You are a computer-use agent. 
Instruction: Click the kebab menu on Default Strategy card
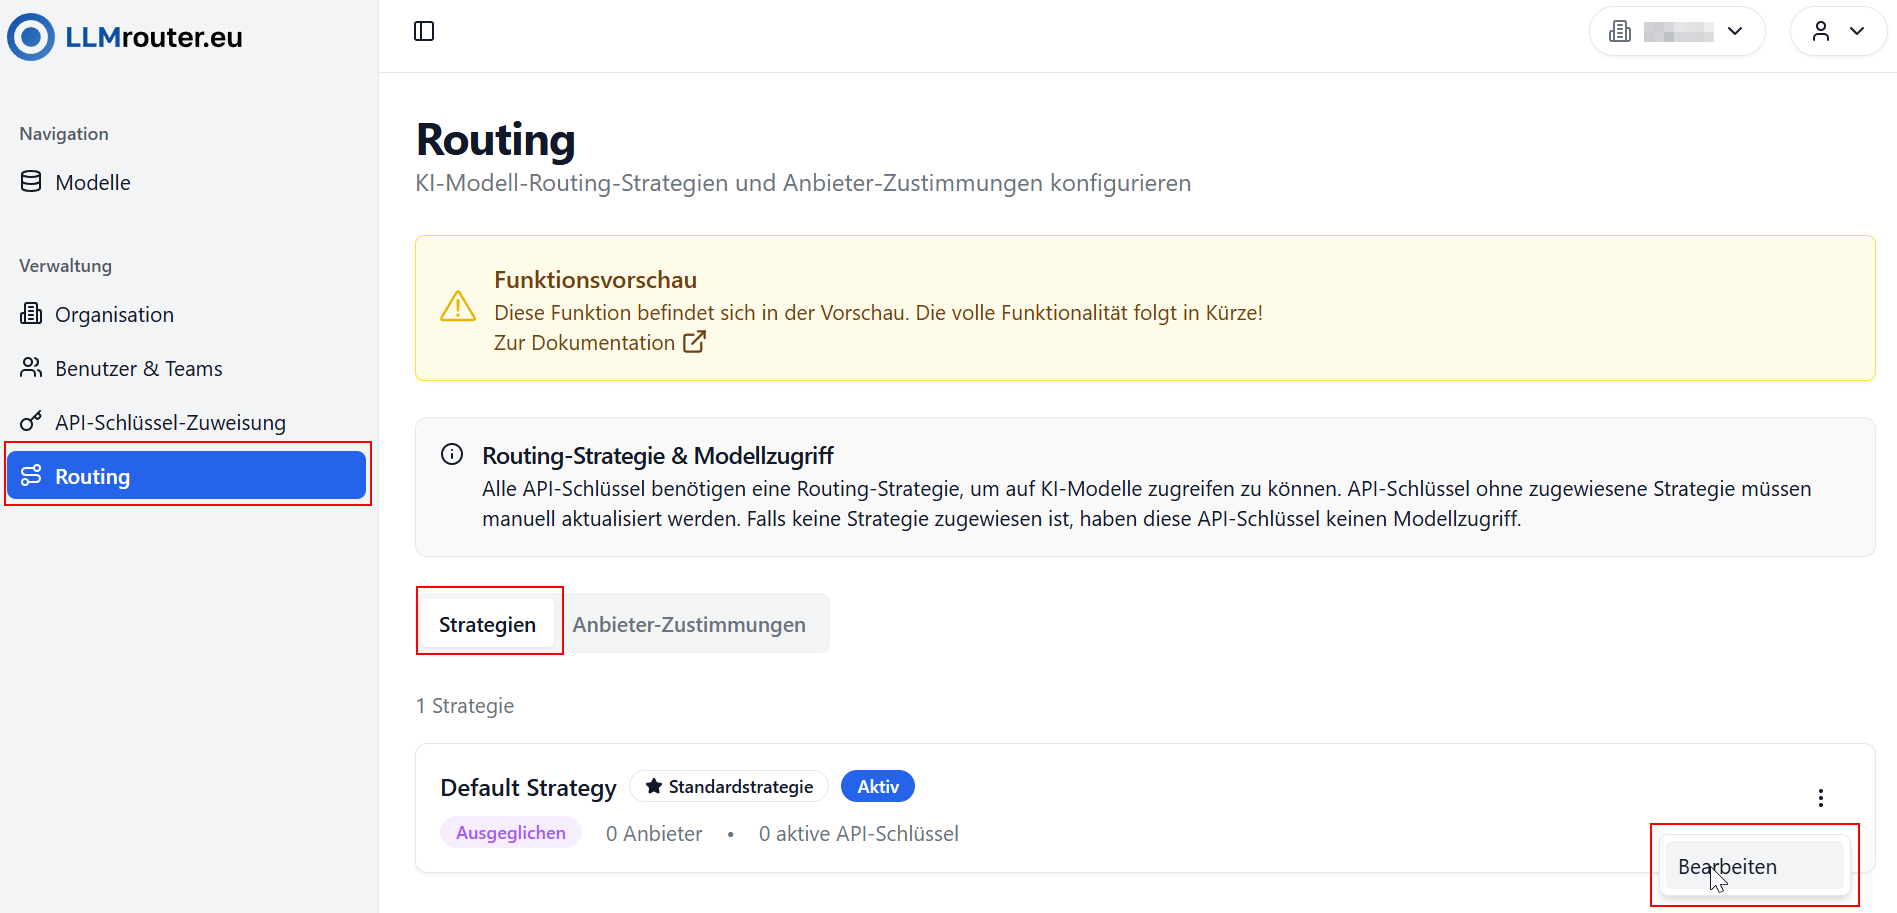(1820, 798)
